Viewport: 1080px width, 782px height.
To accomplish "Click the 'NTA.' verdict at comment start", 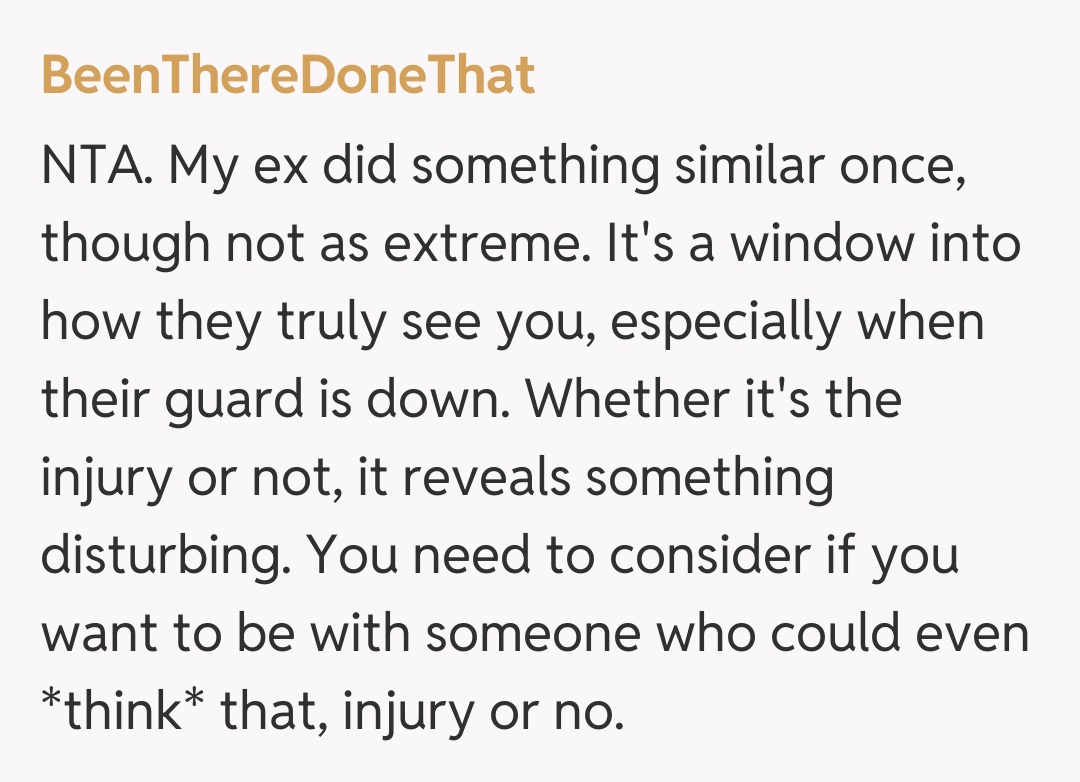I will click(97, 166).
